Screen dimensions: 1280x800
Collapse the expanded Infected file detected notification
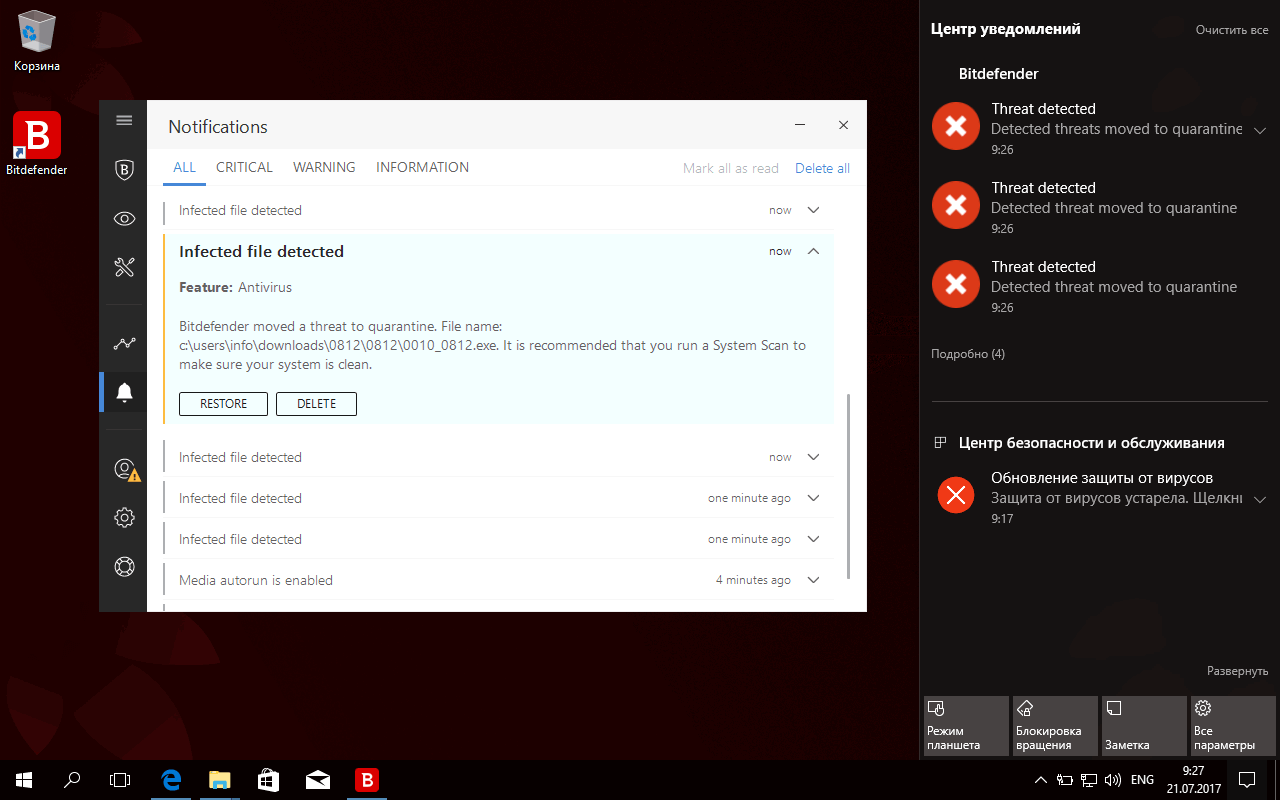(812, 251)
